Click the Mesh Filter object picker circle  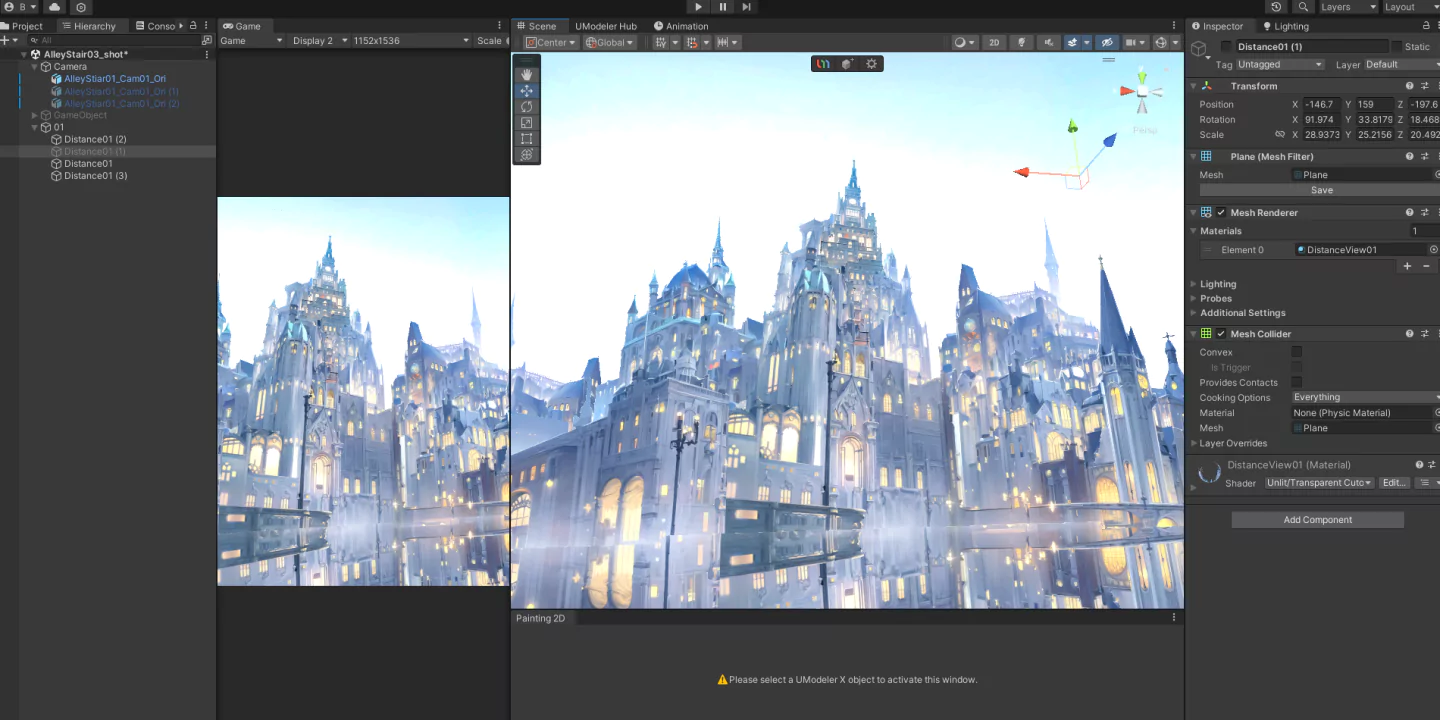[1437, 174]
